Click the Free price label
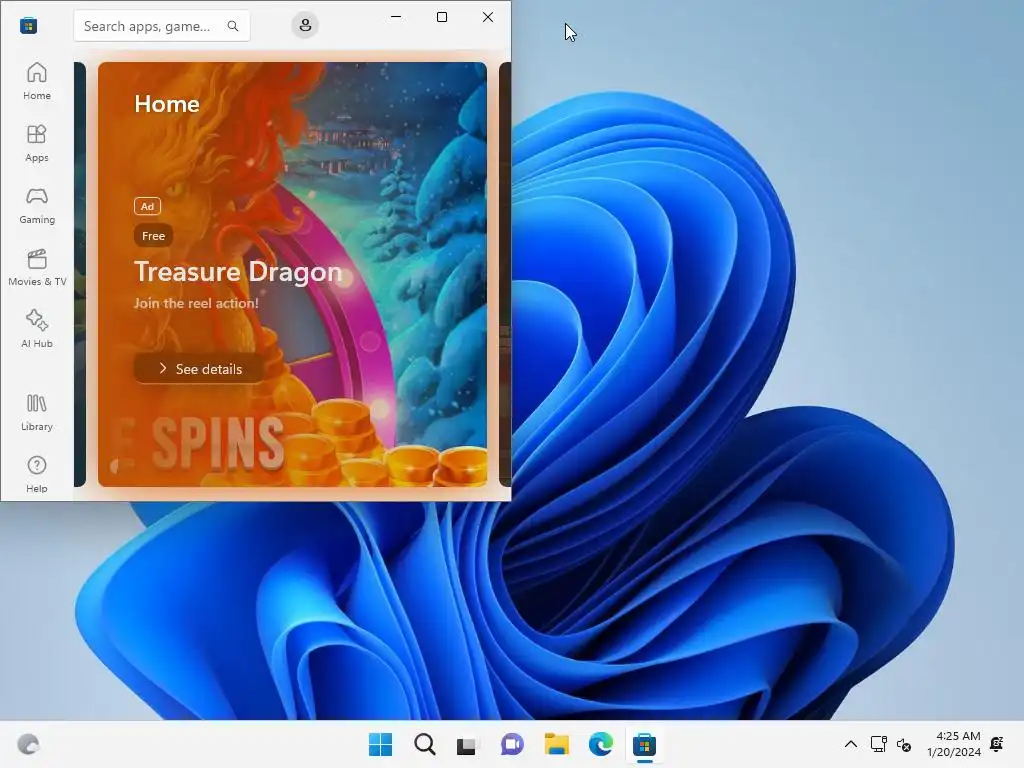Screen dimensions: 1024x768 (153, 236)
